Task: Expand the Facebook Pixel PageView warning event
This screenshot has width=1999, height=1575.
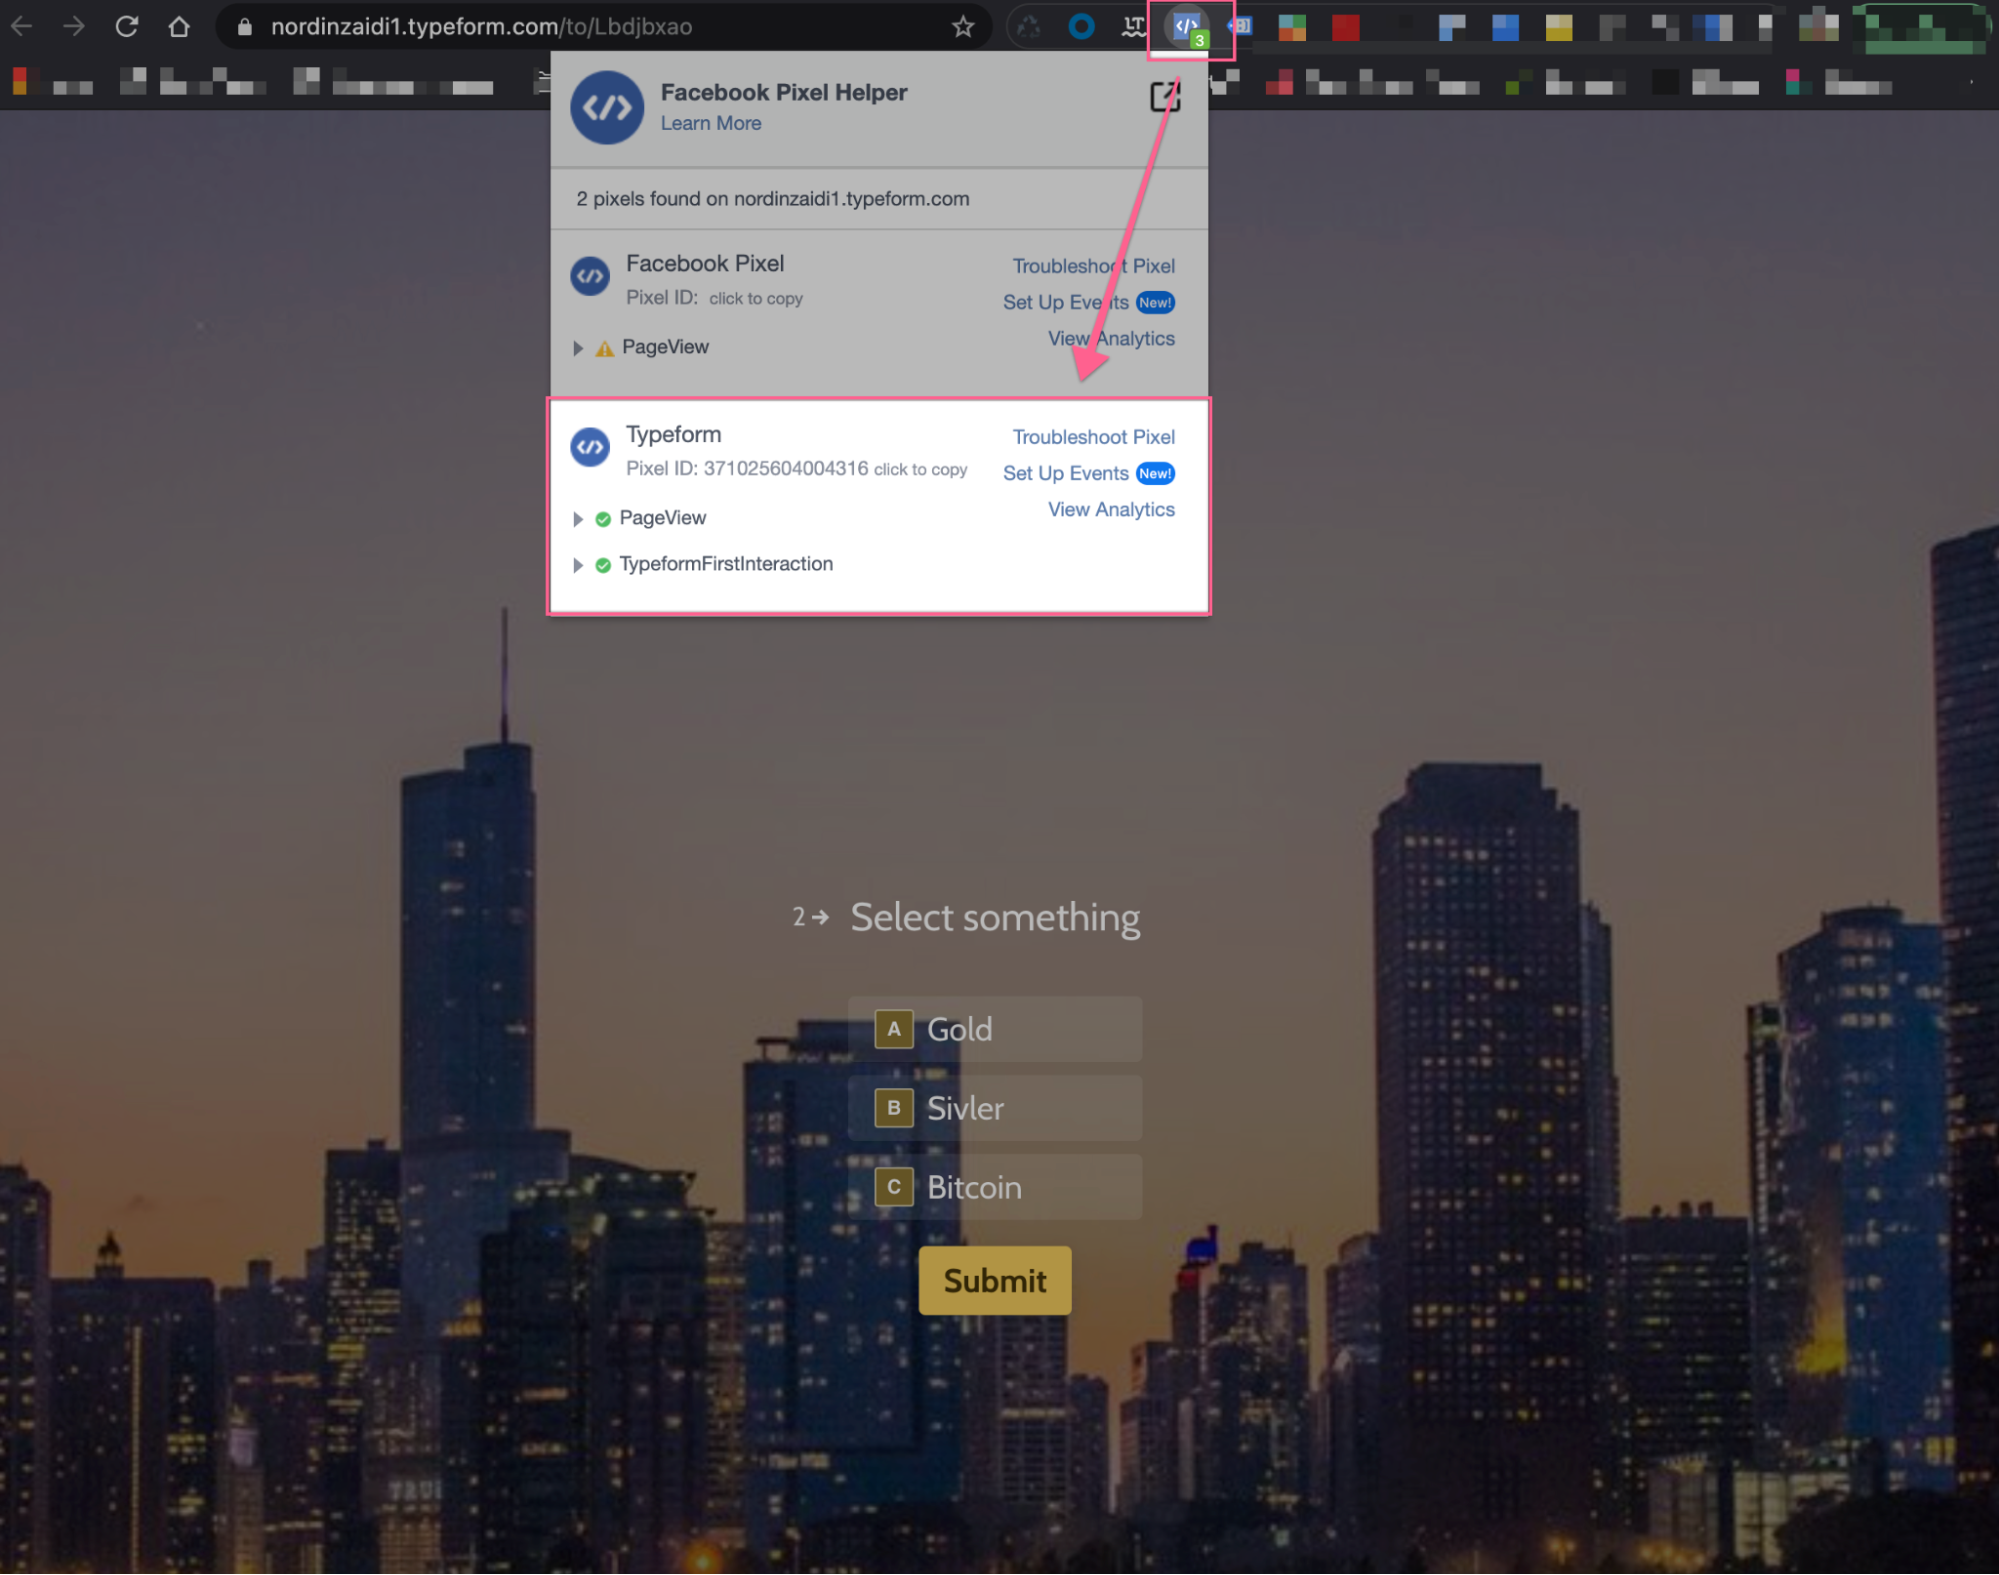Action: coord(577,347)
